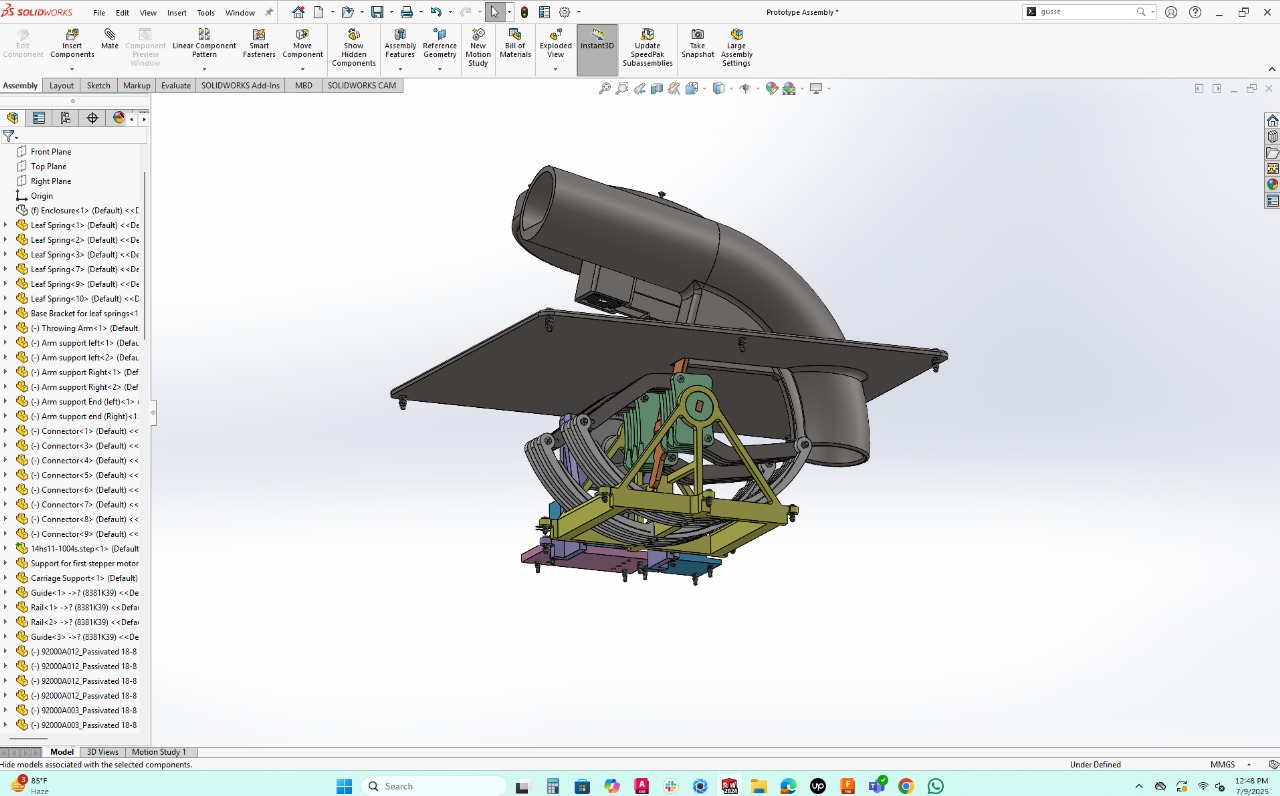Open WhatsApp from the taskbar

(x=935, y=786)
